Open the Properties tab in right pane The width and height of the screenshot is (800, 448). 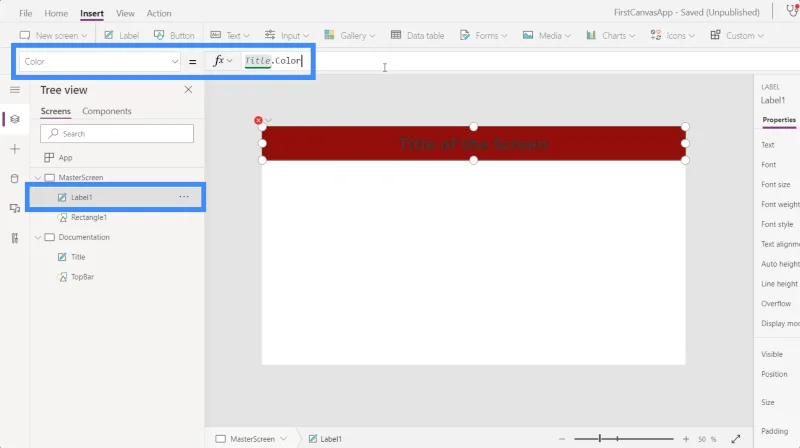coord(779,119)
